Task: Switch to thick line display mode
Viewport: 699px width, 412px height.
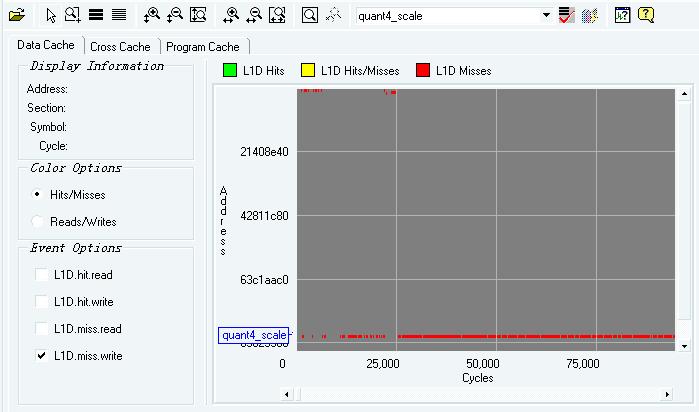Action: click(x=96, y=15)
